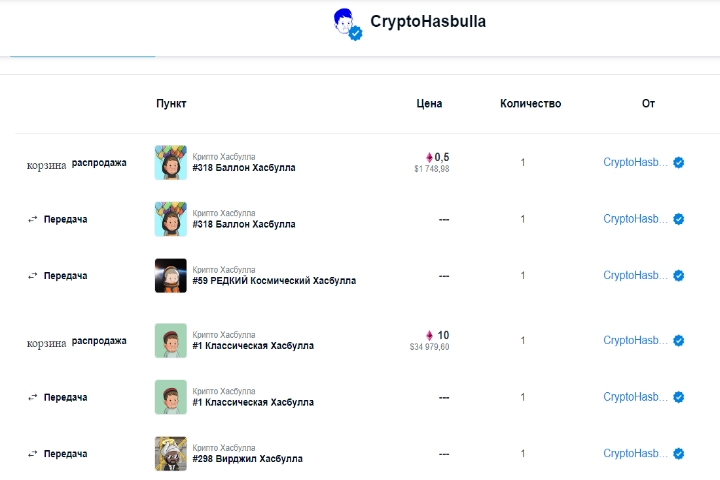Click the Цена column header
Image resolution: width=720 pixels, height=480 pixels.
429,104
